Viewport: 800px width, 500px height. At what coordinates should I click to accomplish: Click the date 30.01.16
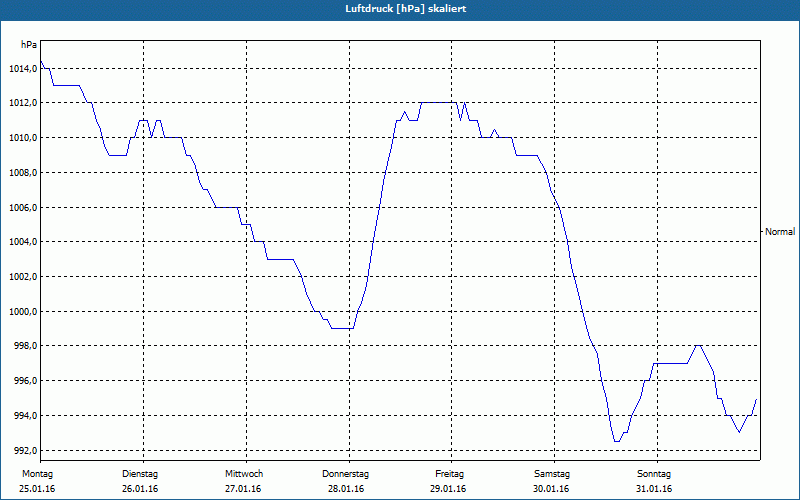[551, 489]
